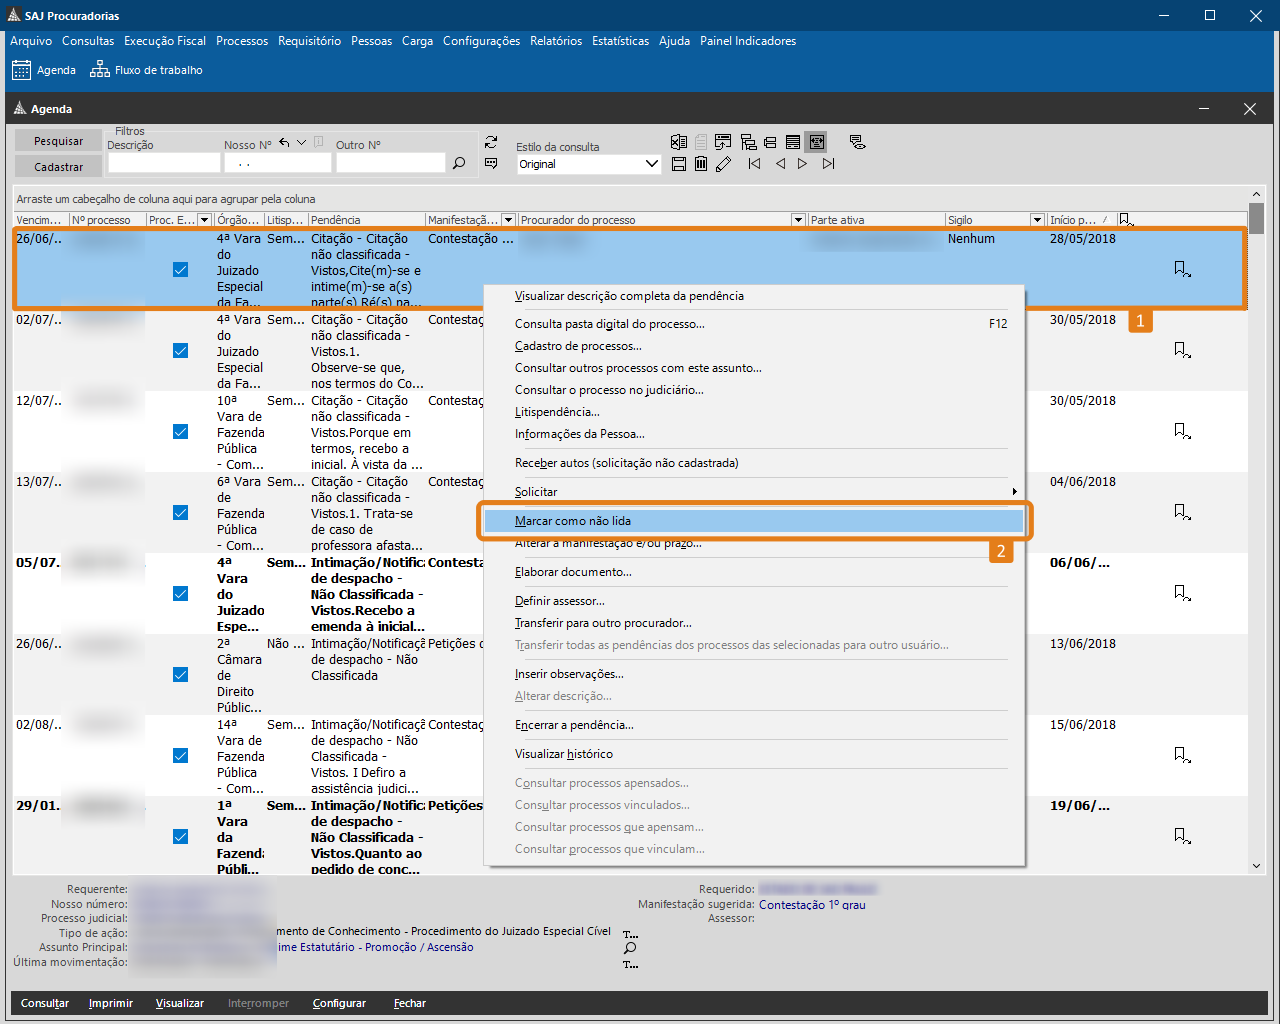The width and height of the screenshot is (1280, 1024).
Task: Open the Agenda toolbar shortcut
Action: click(x=44, y=70)
